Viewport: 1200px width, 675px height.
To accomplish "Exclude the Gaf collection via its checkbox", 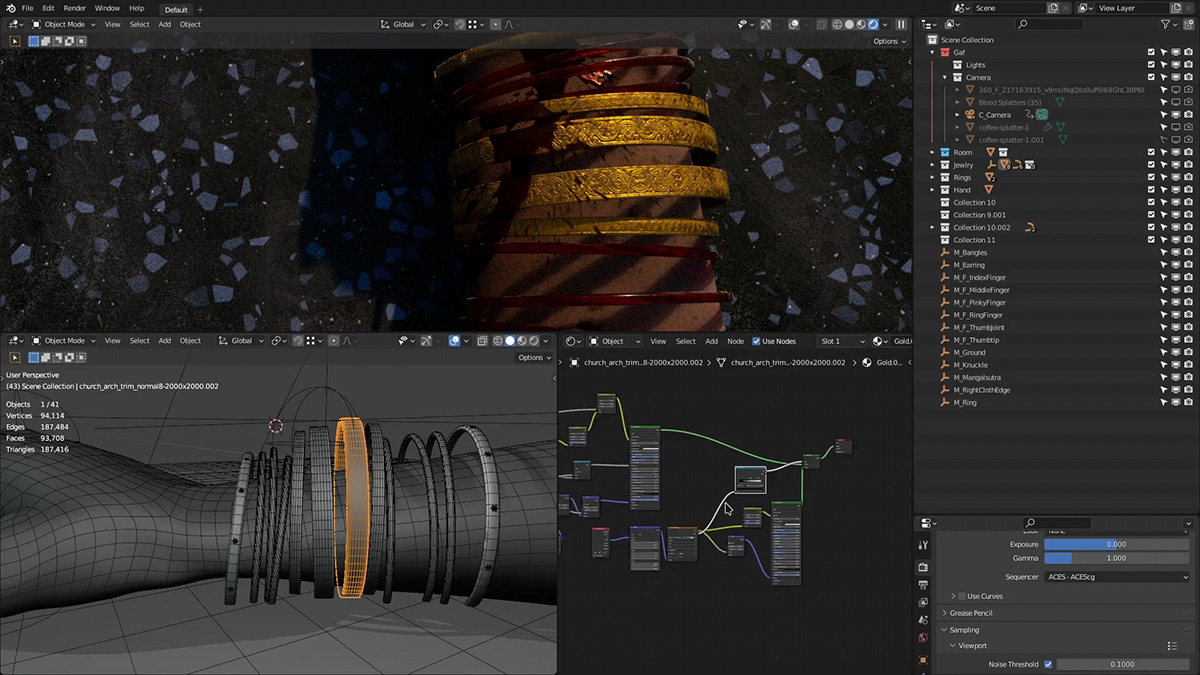I will [1151, 52].
